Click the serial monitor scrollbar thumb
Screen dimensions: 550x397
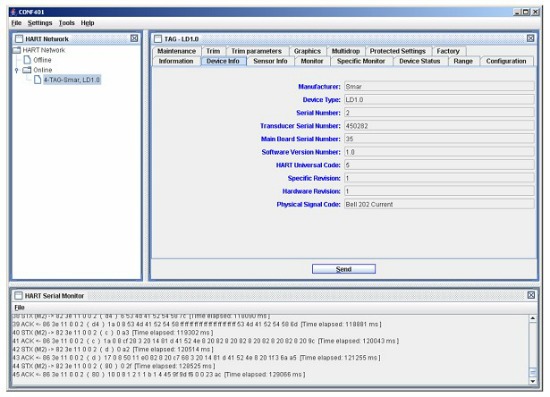[x=533, y=372]
